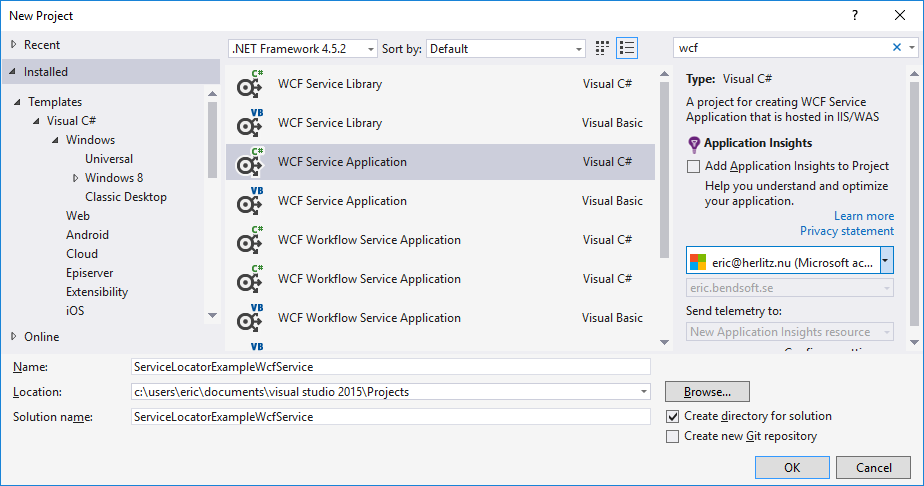The width and height of the screenshot is (924, 486).
Task: Uncheck Create directory for solution
Action: [673, 416]
